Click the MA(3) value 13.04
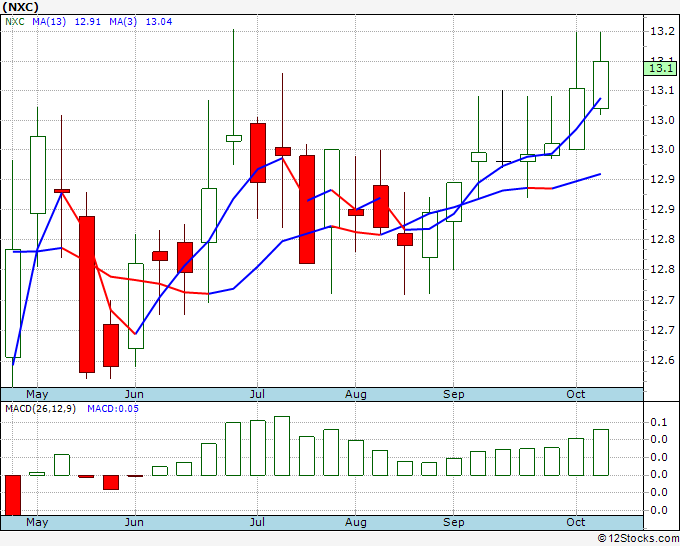This screenshot has width=680, height=546. tap(159, 22)
